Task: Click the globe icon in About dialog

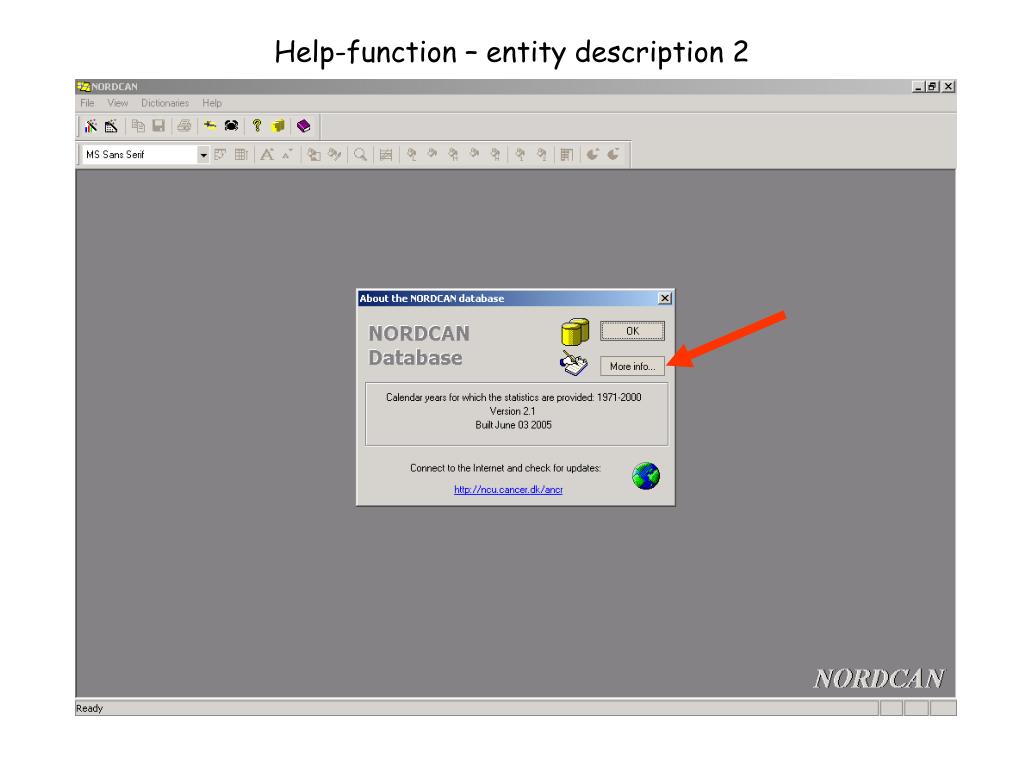Action: (646, 476)
